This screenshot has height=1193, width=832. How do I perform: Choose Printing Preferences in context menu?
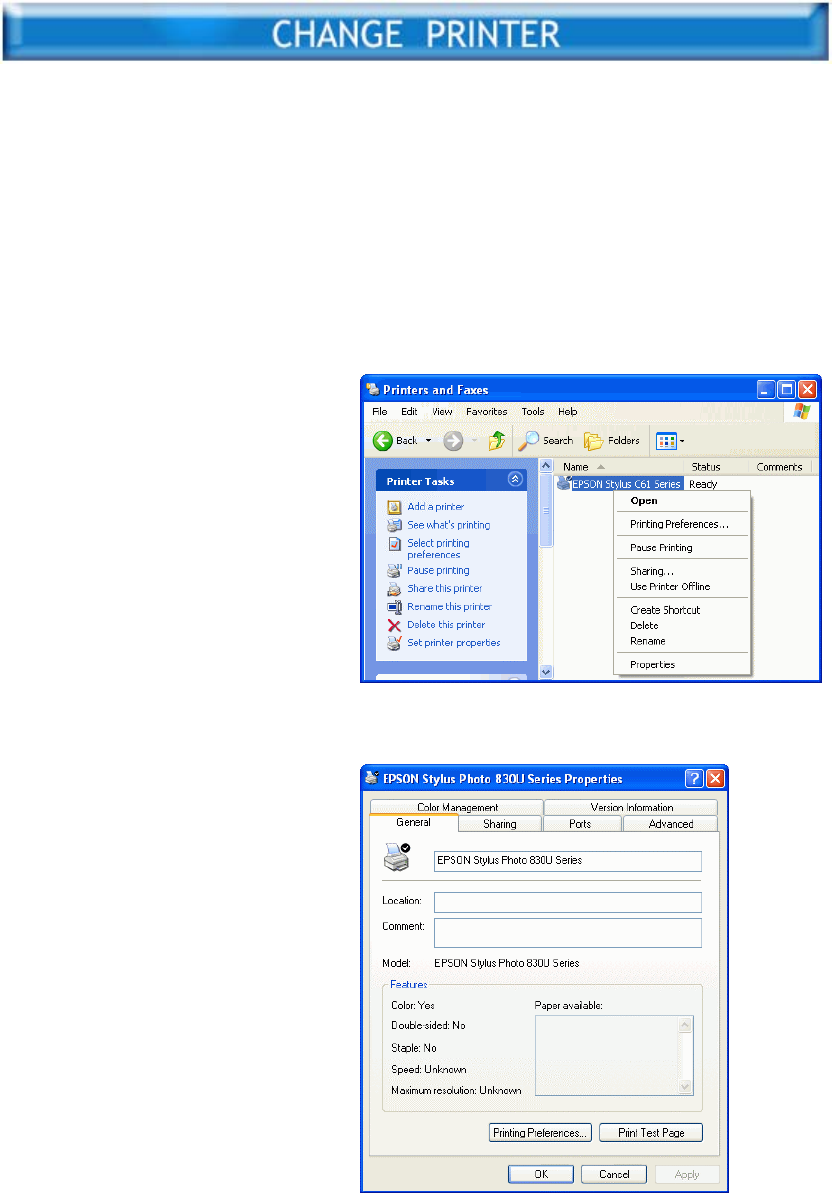682,524
